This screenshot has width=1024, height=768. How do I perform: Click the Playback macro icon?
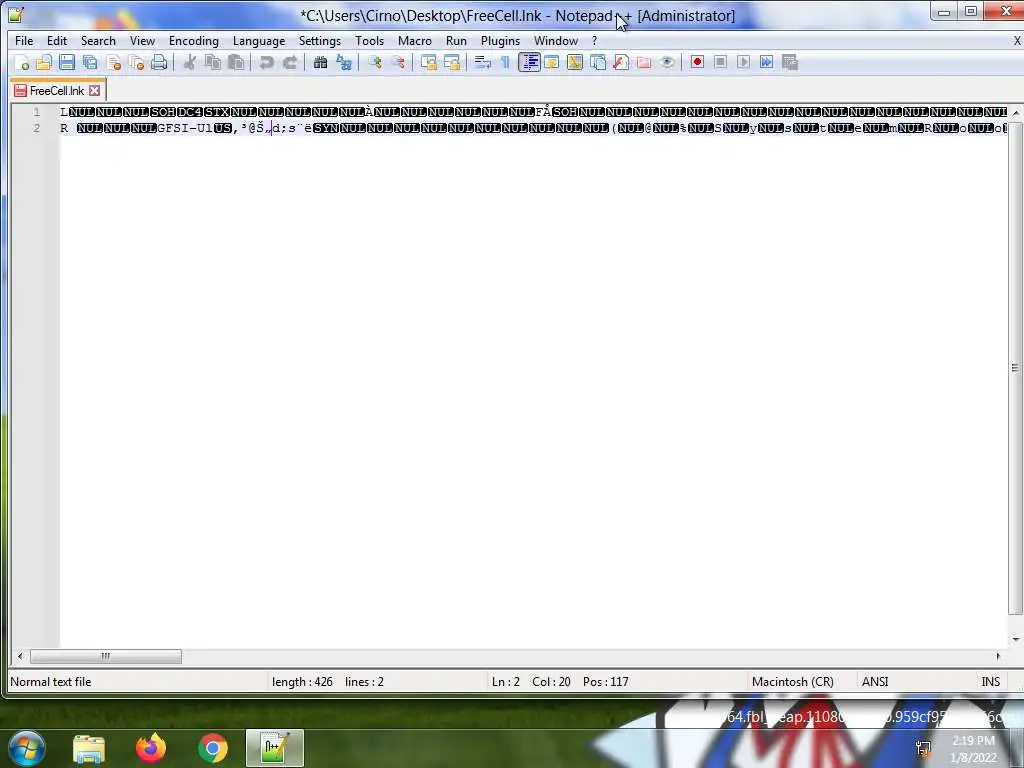[x=743, y=63]
